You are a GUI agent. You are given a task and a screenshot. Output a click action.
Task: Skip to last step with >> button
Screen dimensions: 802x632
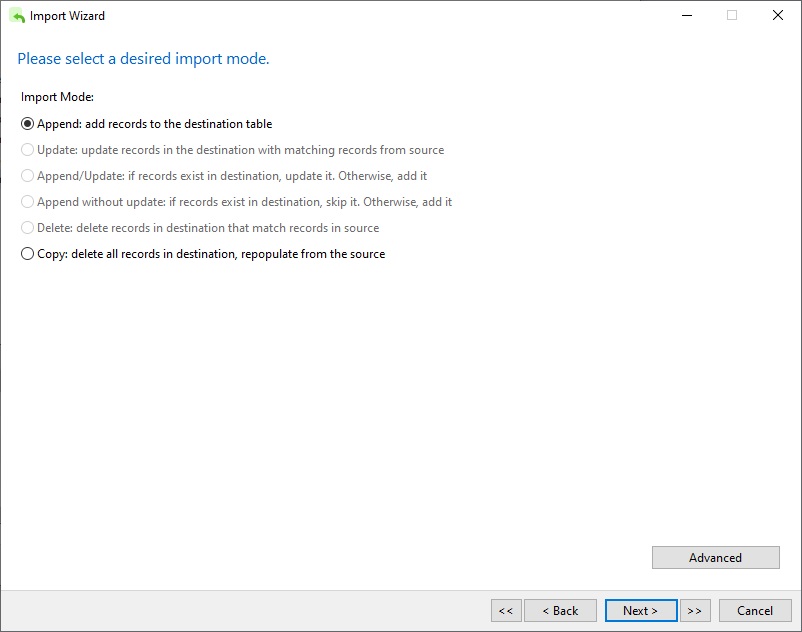pos(695,611)
